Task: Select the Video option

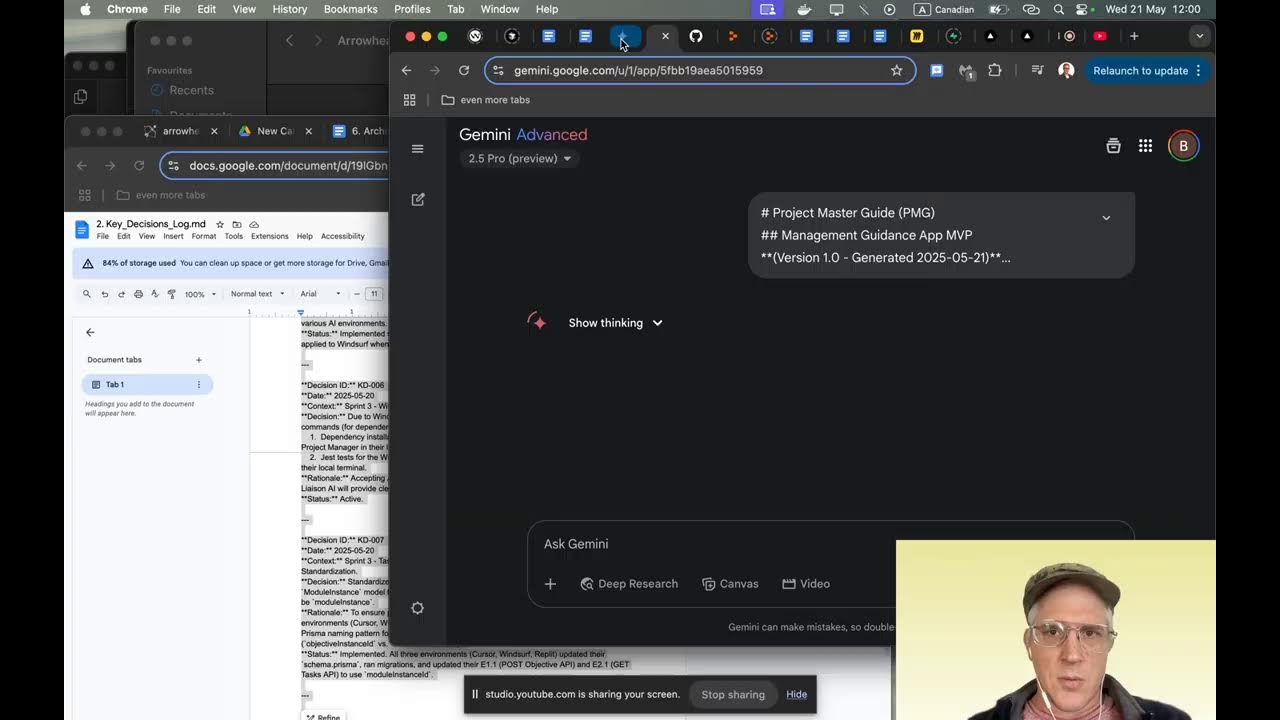Action: pos(806,584)
